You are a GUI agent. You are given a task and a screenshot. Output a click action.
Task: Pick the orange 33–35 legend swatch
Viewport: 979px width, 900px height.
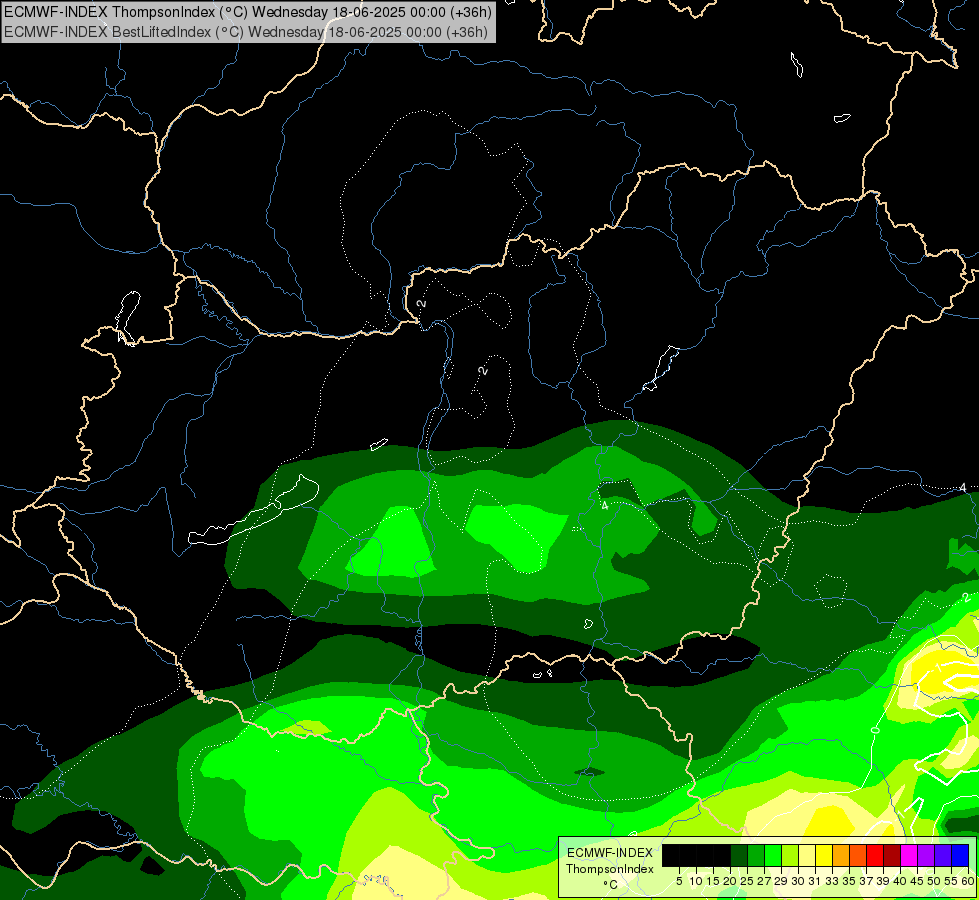click(841, 855)
